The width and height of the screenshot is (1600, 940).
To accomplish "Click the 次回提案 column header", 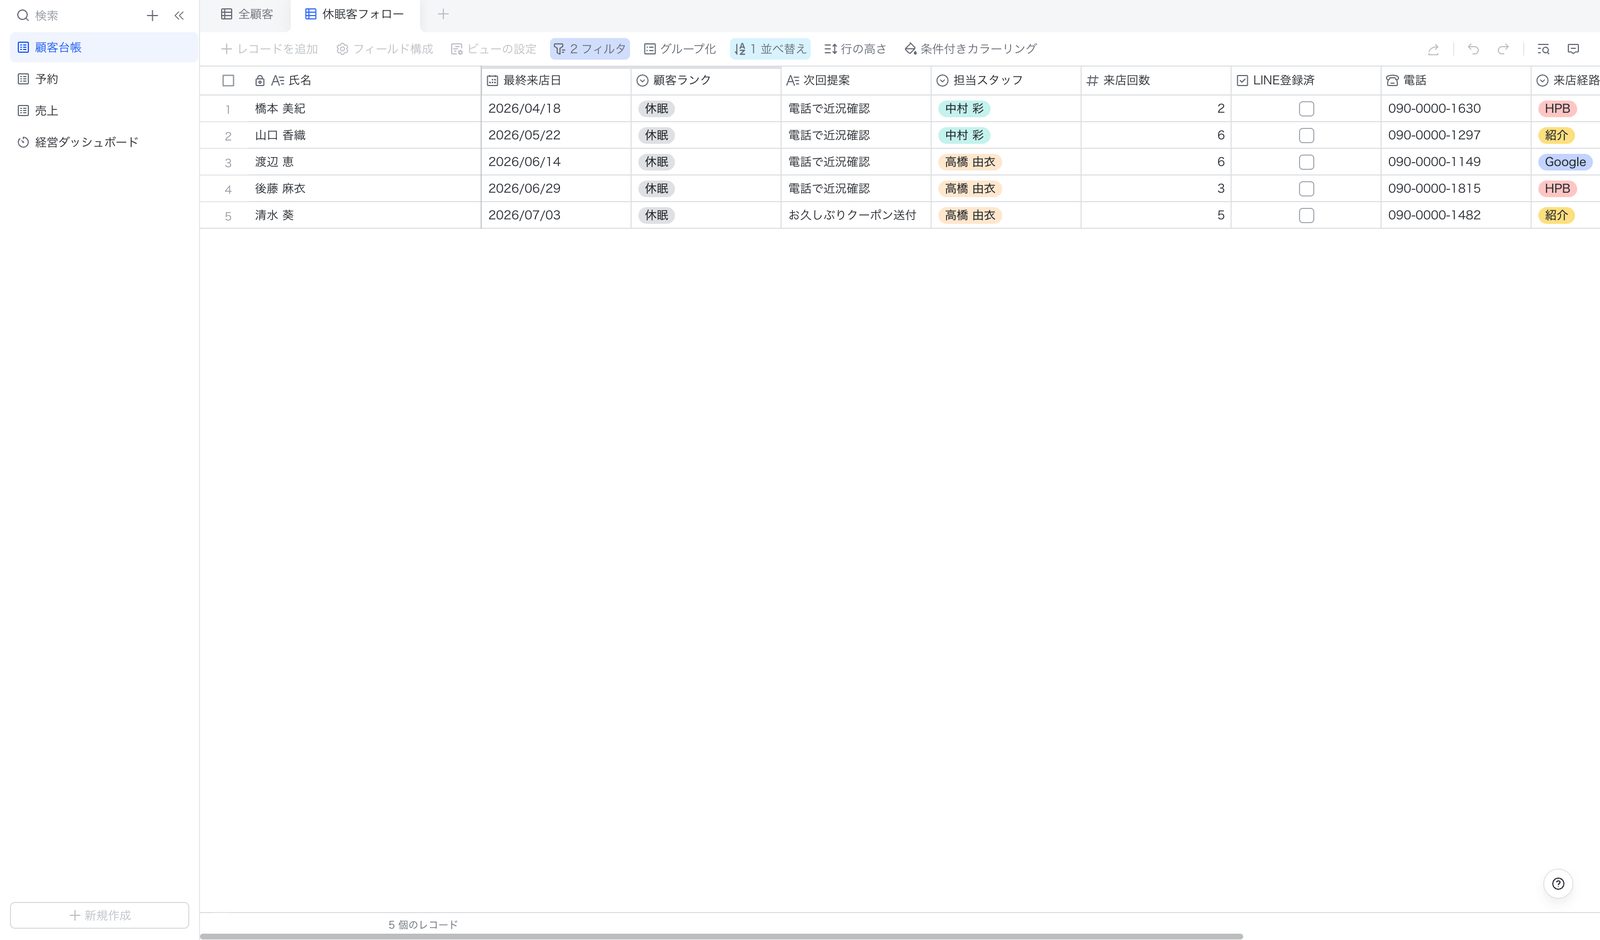I will click(x=856, y=80).
